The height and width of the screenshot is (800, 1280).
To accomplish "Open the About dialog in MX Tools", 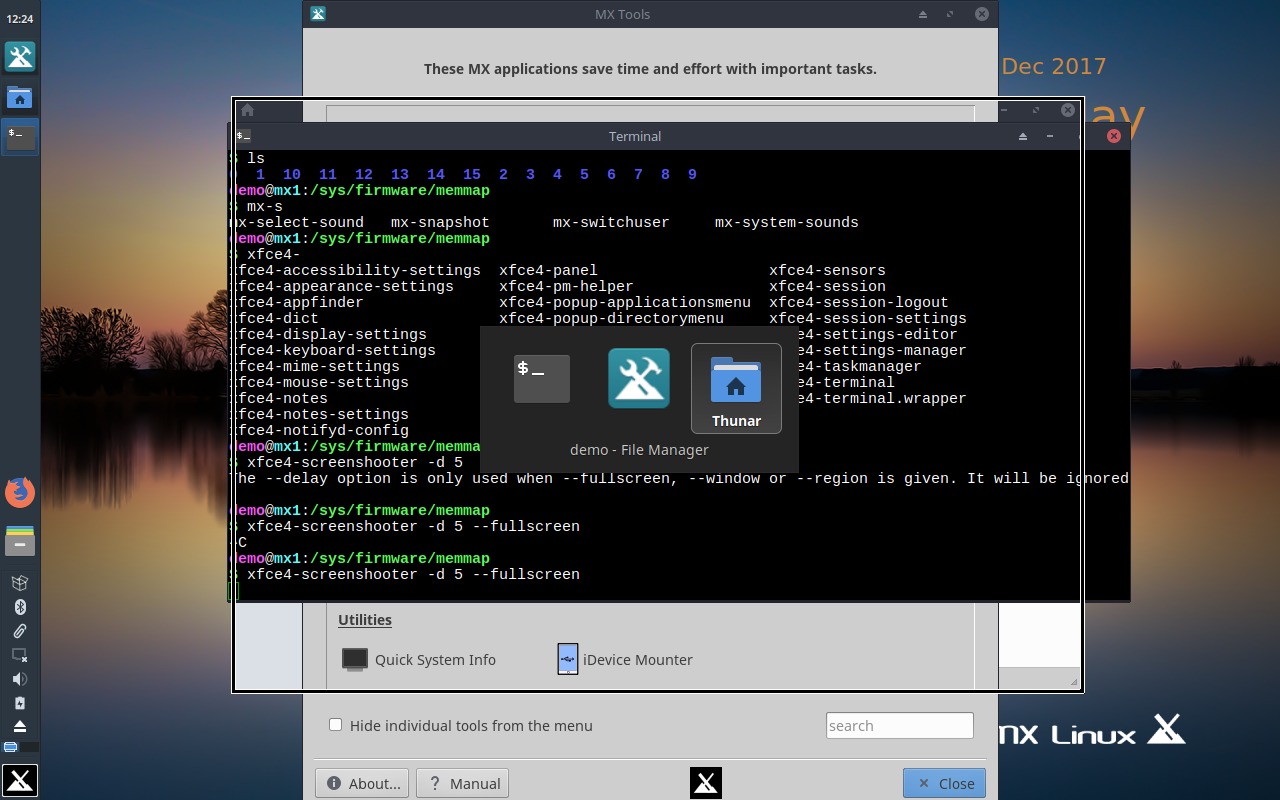I will (x=361, y=783).
